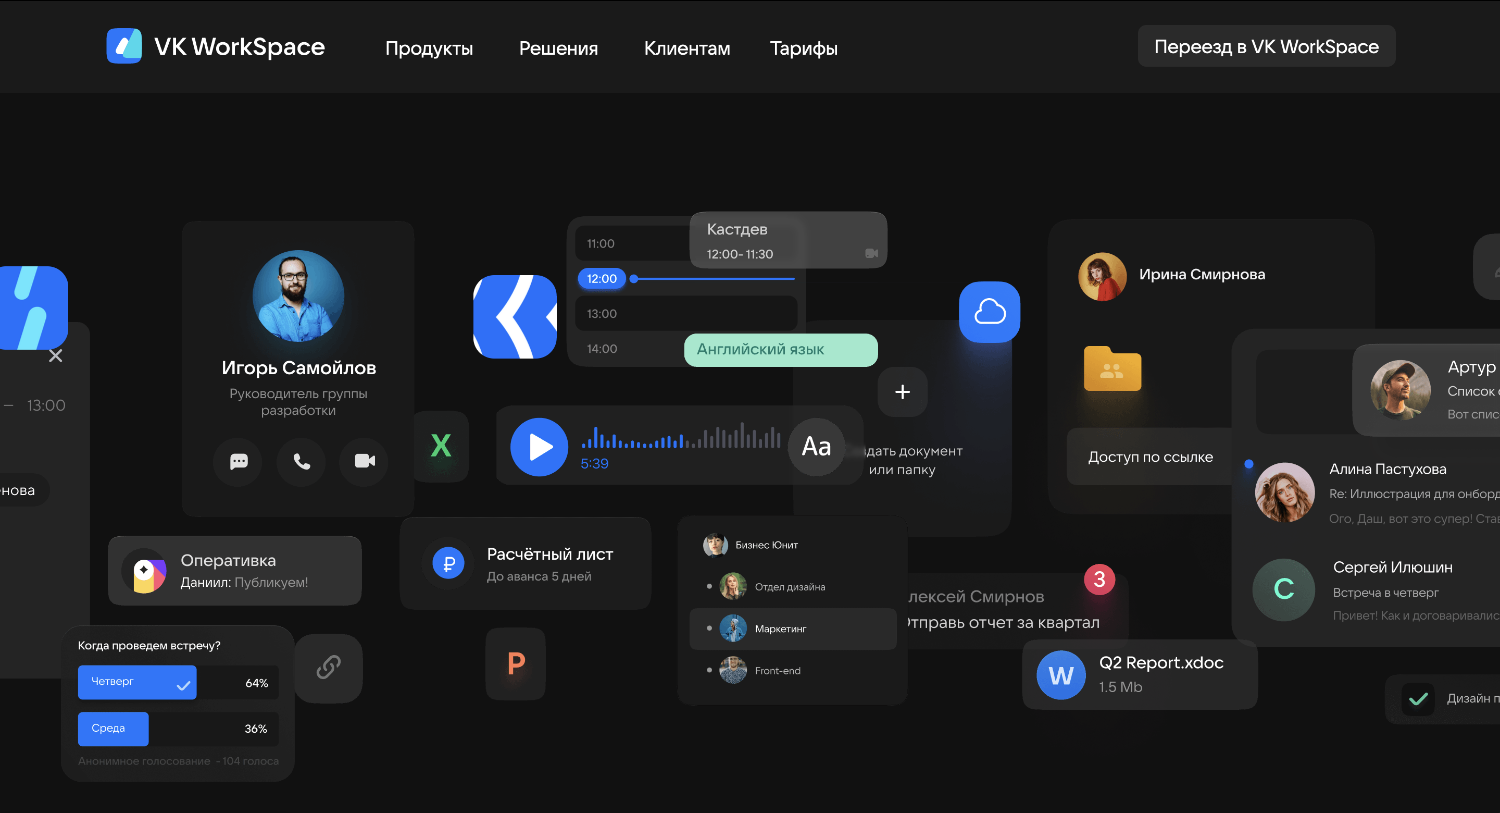This screenshot has height=813, width=1500.
Task: Select the Четверг poll option
Action: (x=137, y=682)
